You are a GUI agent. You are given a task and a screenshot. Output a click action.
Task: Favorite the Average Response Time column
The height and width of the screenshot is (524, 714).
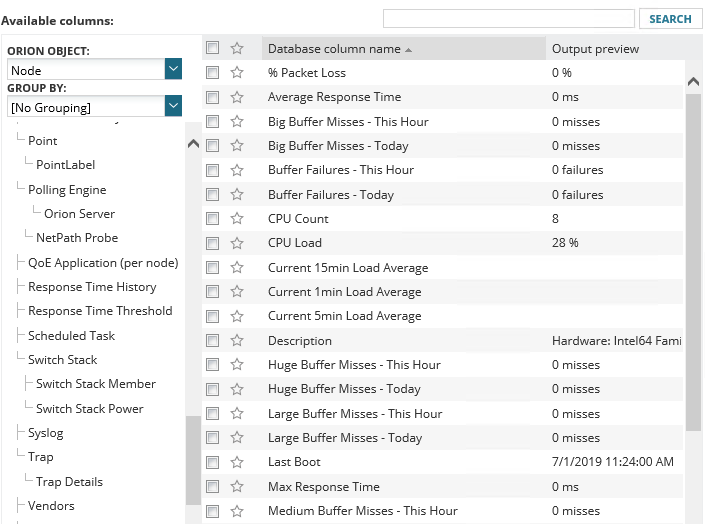pos(237,97)
